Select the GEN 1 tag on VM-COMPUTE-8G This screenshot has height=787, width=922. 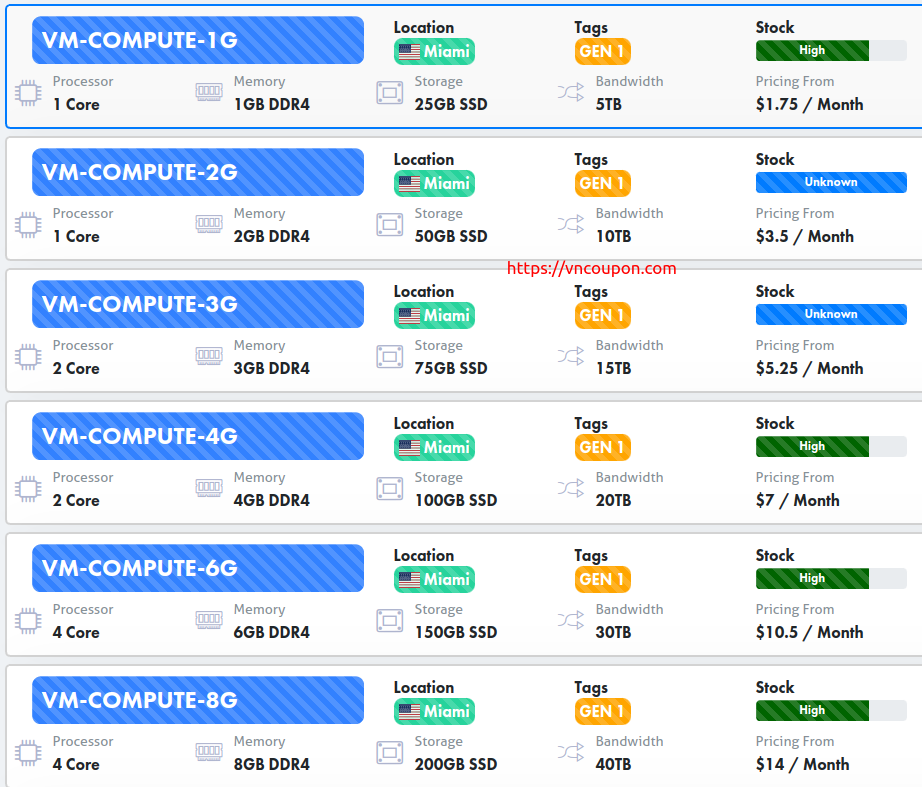tap(603, 711)
